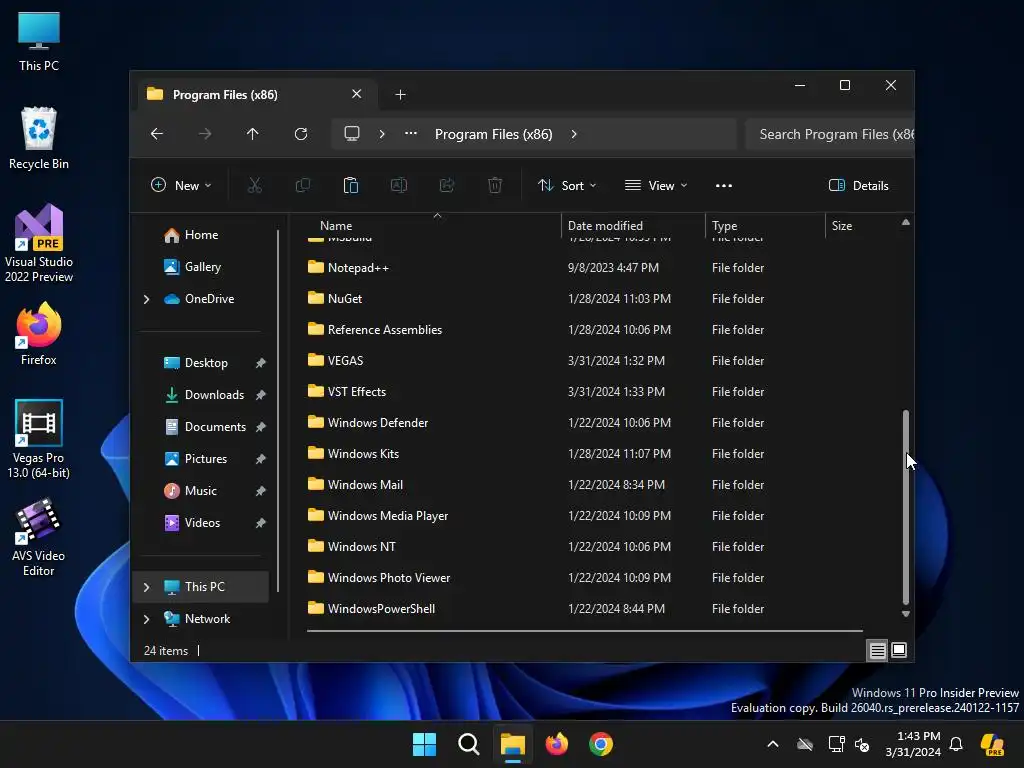Launch Chrome from the taskbar

tap(601, 744)
